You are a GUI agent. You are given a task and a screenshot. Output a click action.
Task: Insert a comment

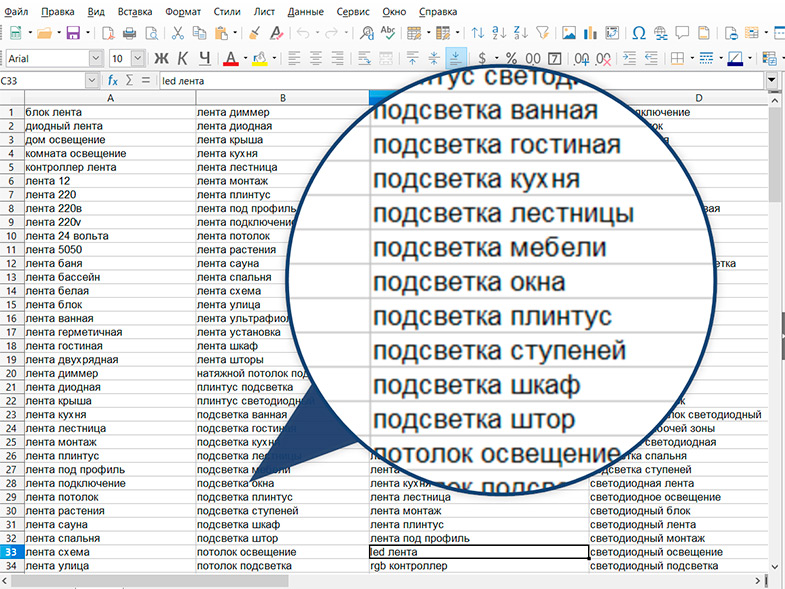[682, 34]
